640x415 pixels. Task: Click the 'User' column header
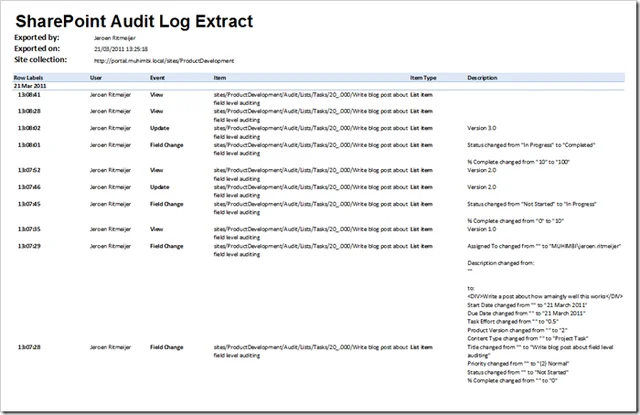[96, 78]
